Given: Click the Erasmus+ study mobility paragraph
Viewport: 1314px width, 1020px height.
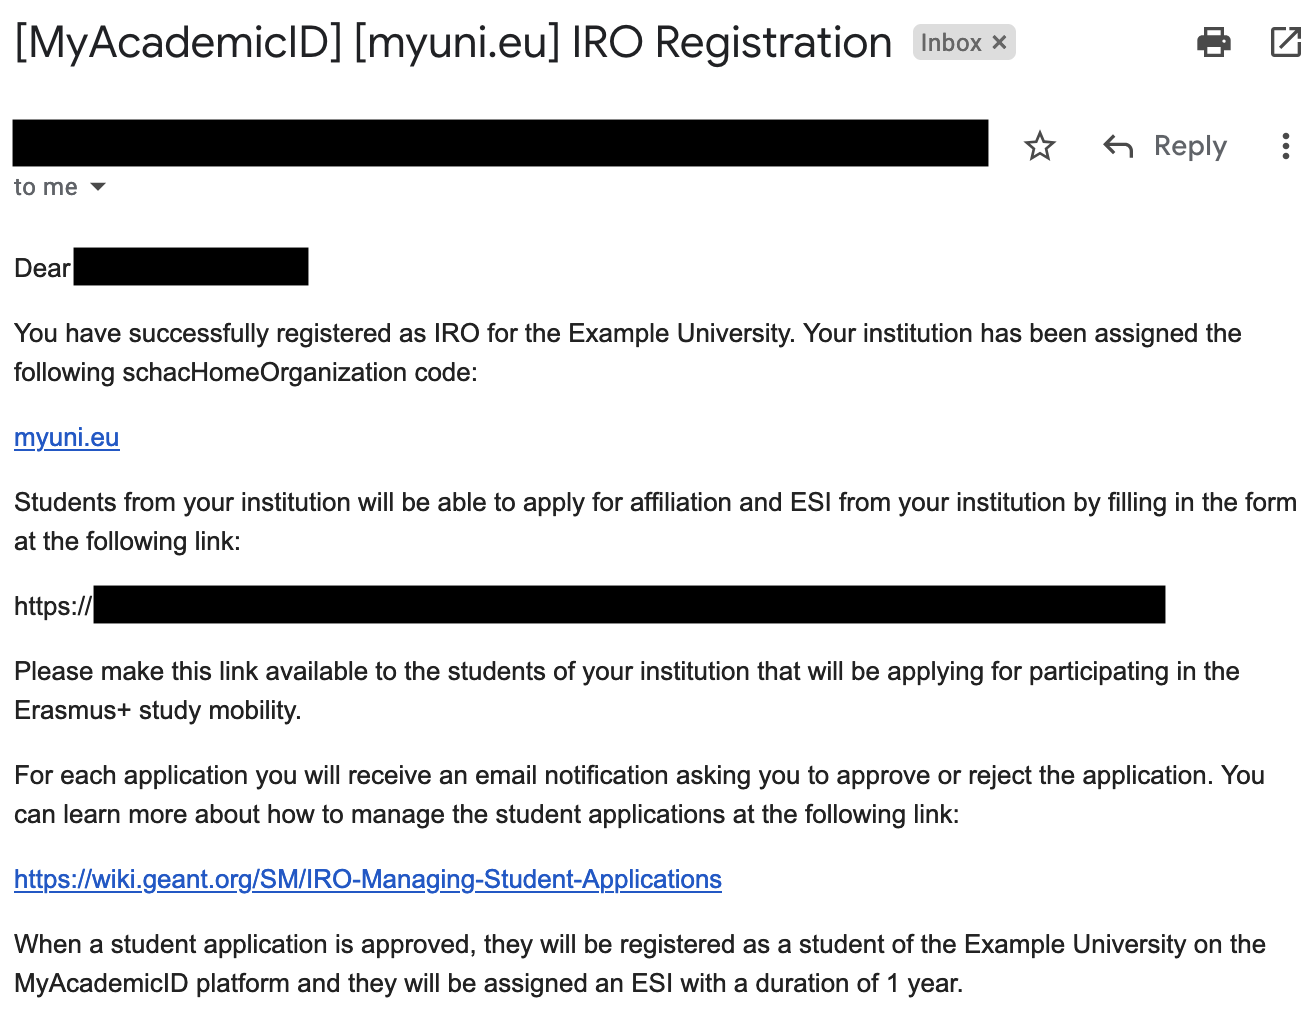Looking at the screenshot, I should (627, 690).
